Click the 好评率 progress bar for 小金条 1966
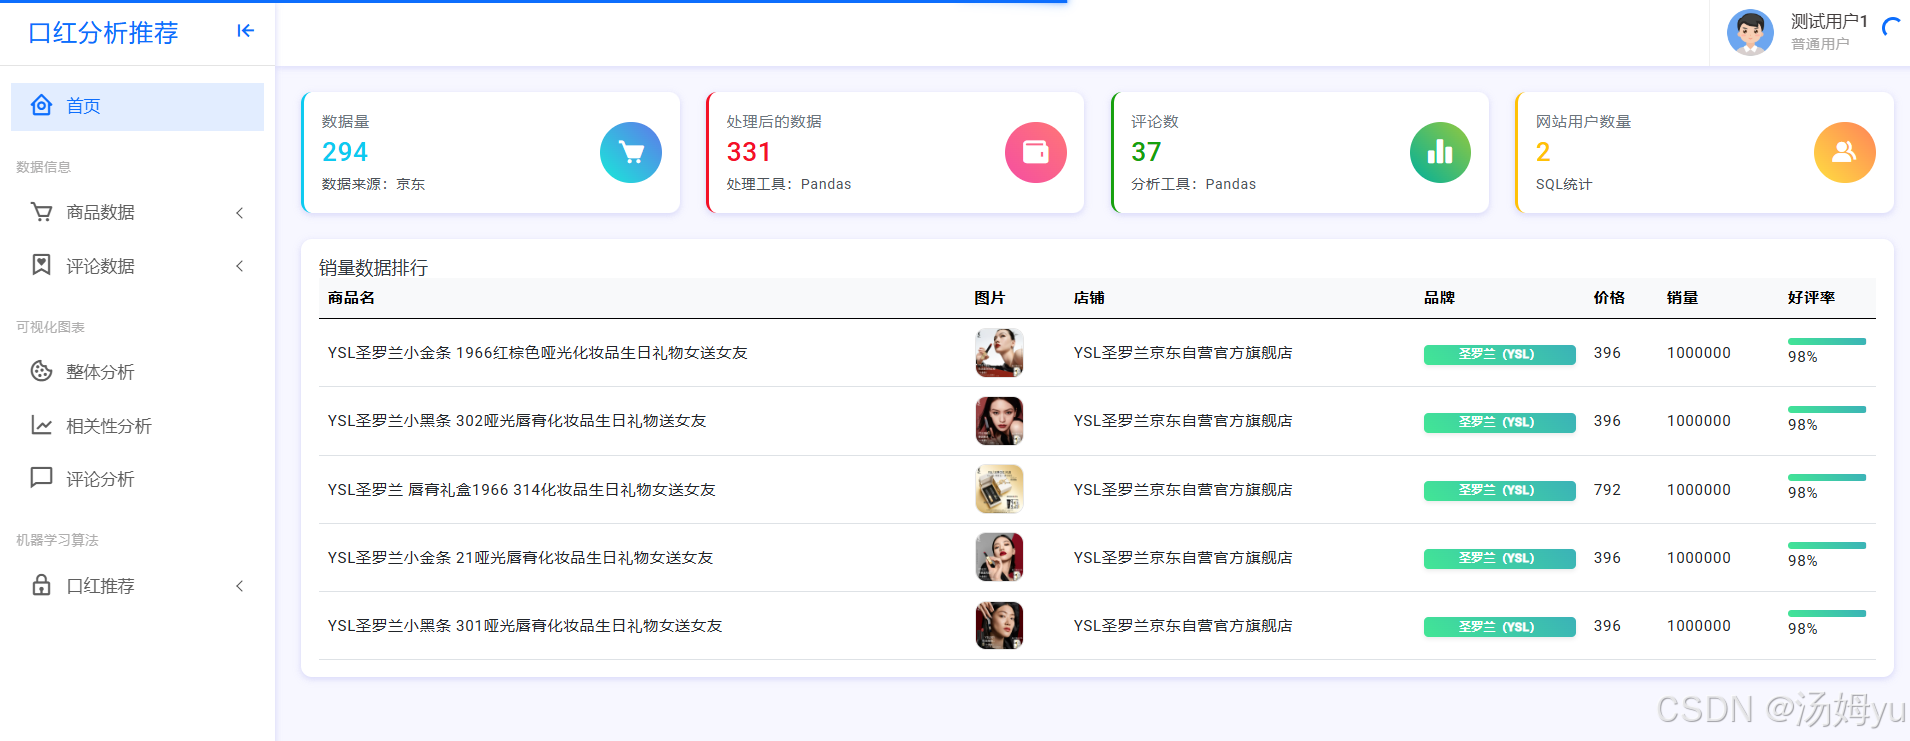Screen dimensions: 1910x741 coord(1827,342)
